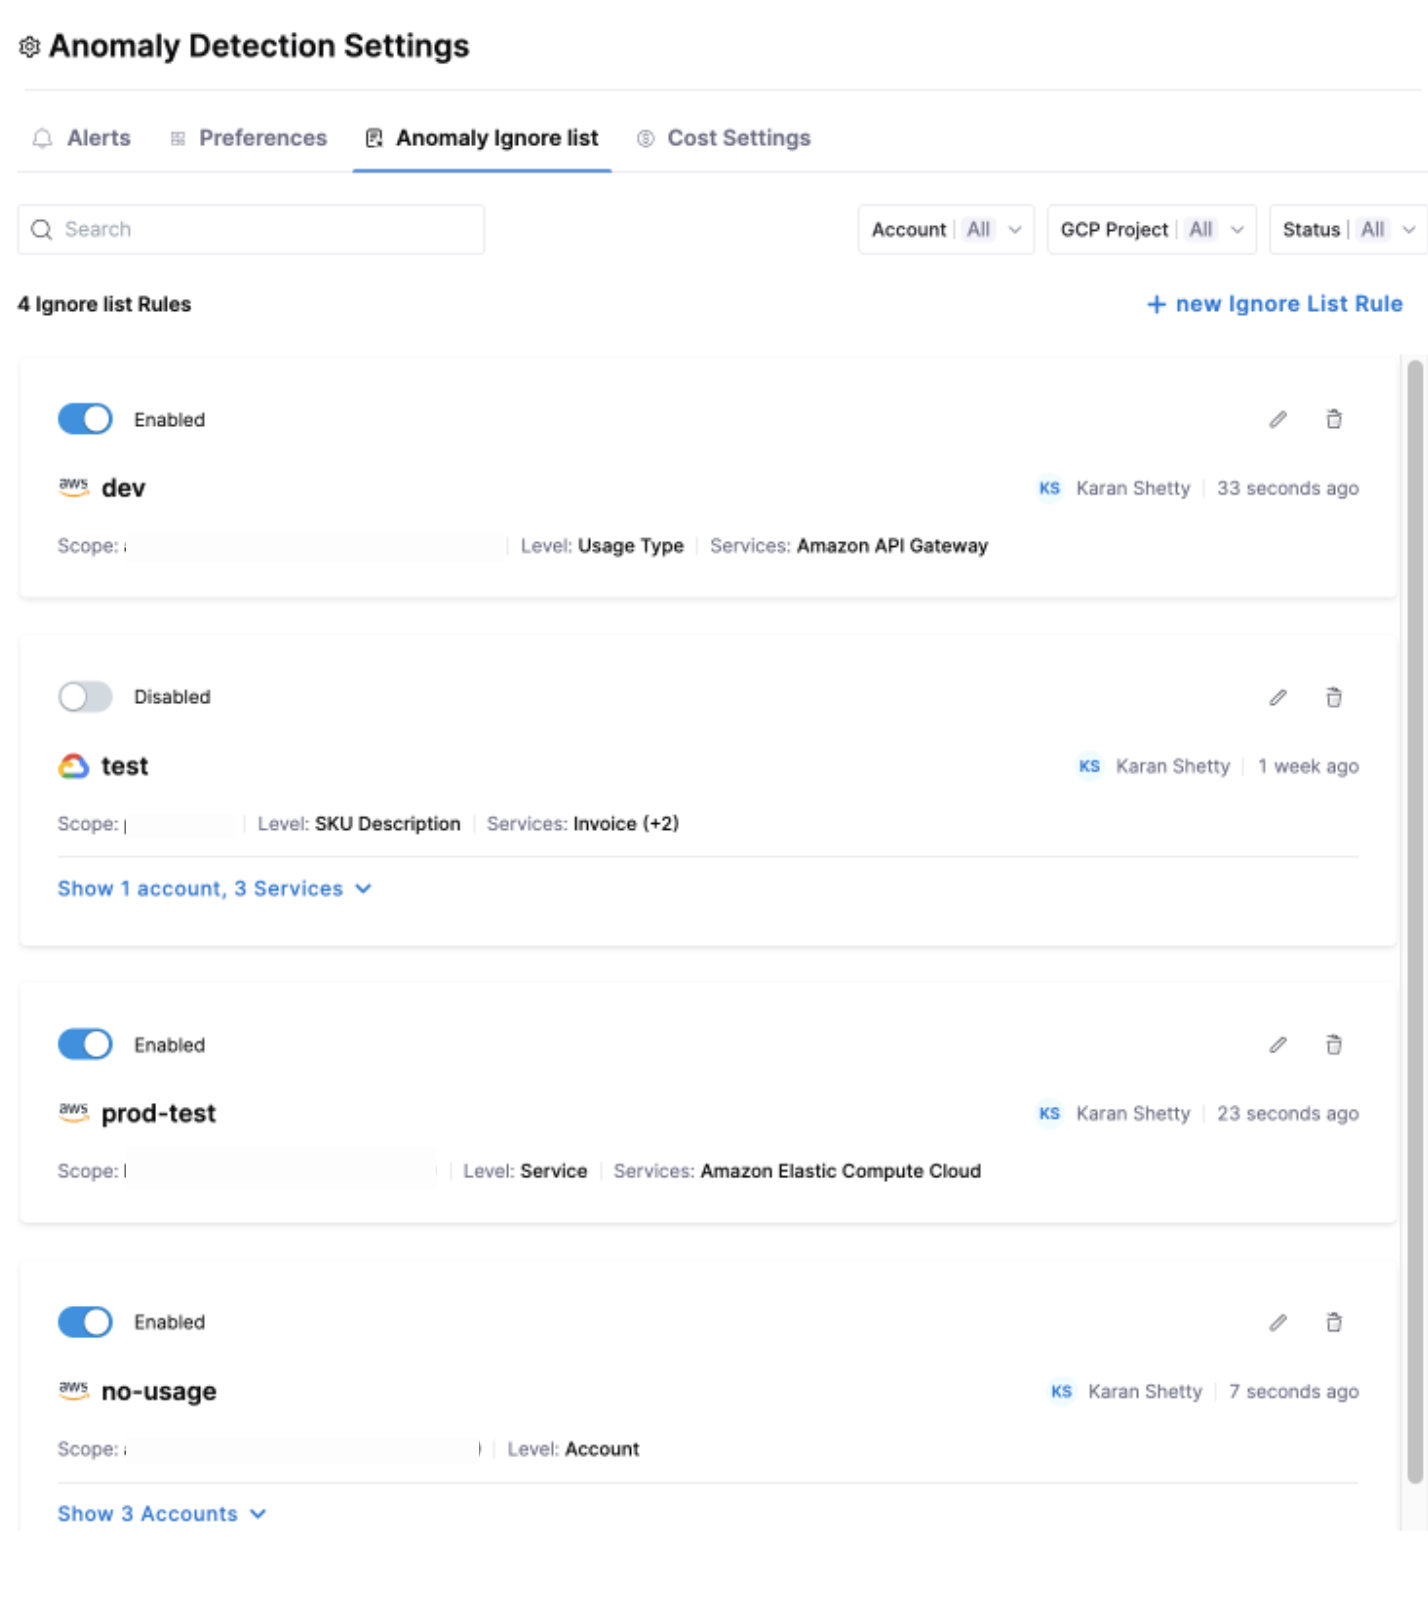The height and width of the screenshot is (1600, 1428).
Task: Enable the test rule toggle
Action: [85, 697]
